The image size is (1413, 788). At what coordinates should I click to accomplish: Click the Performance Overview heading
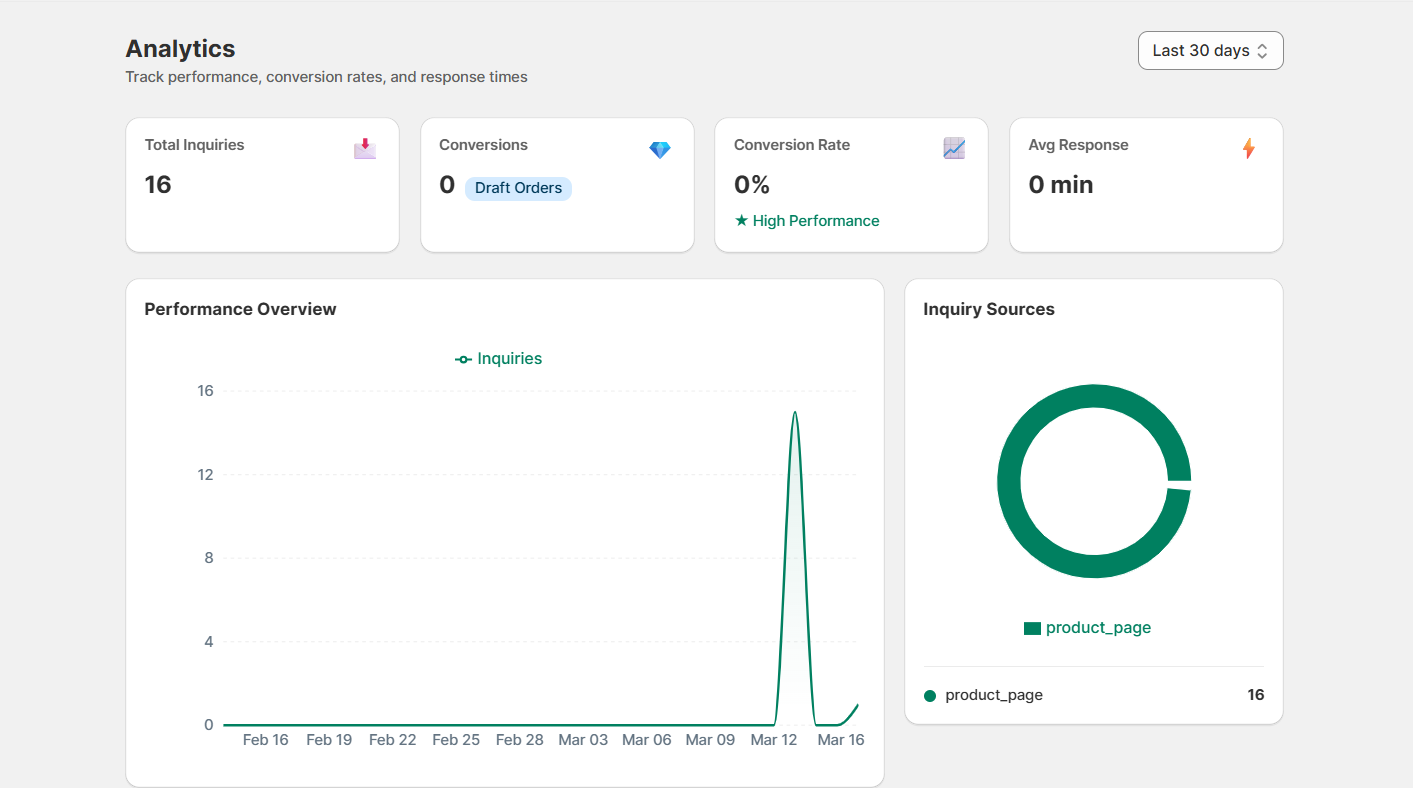240,309
